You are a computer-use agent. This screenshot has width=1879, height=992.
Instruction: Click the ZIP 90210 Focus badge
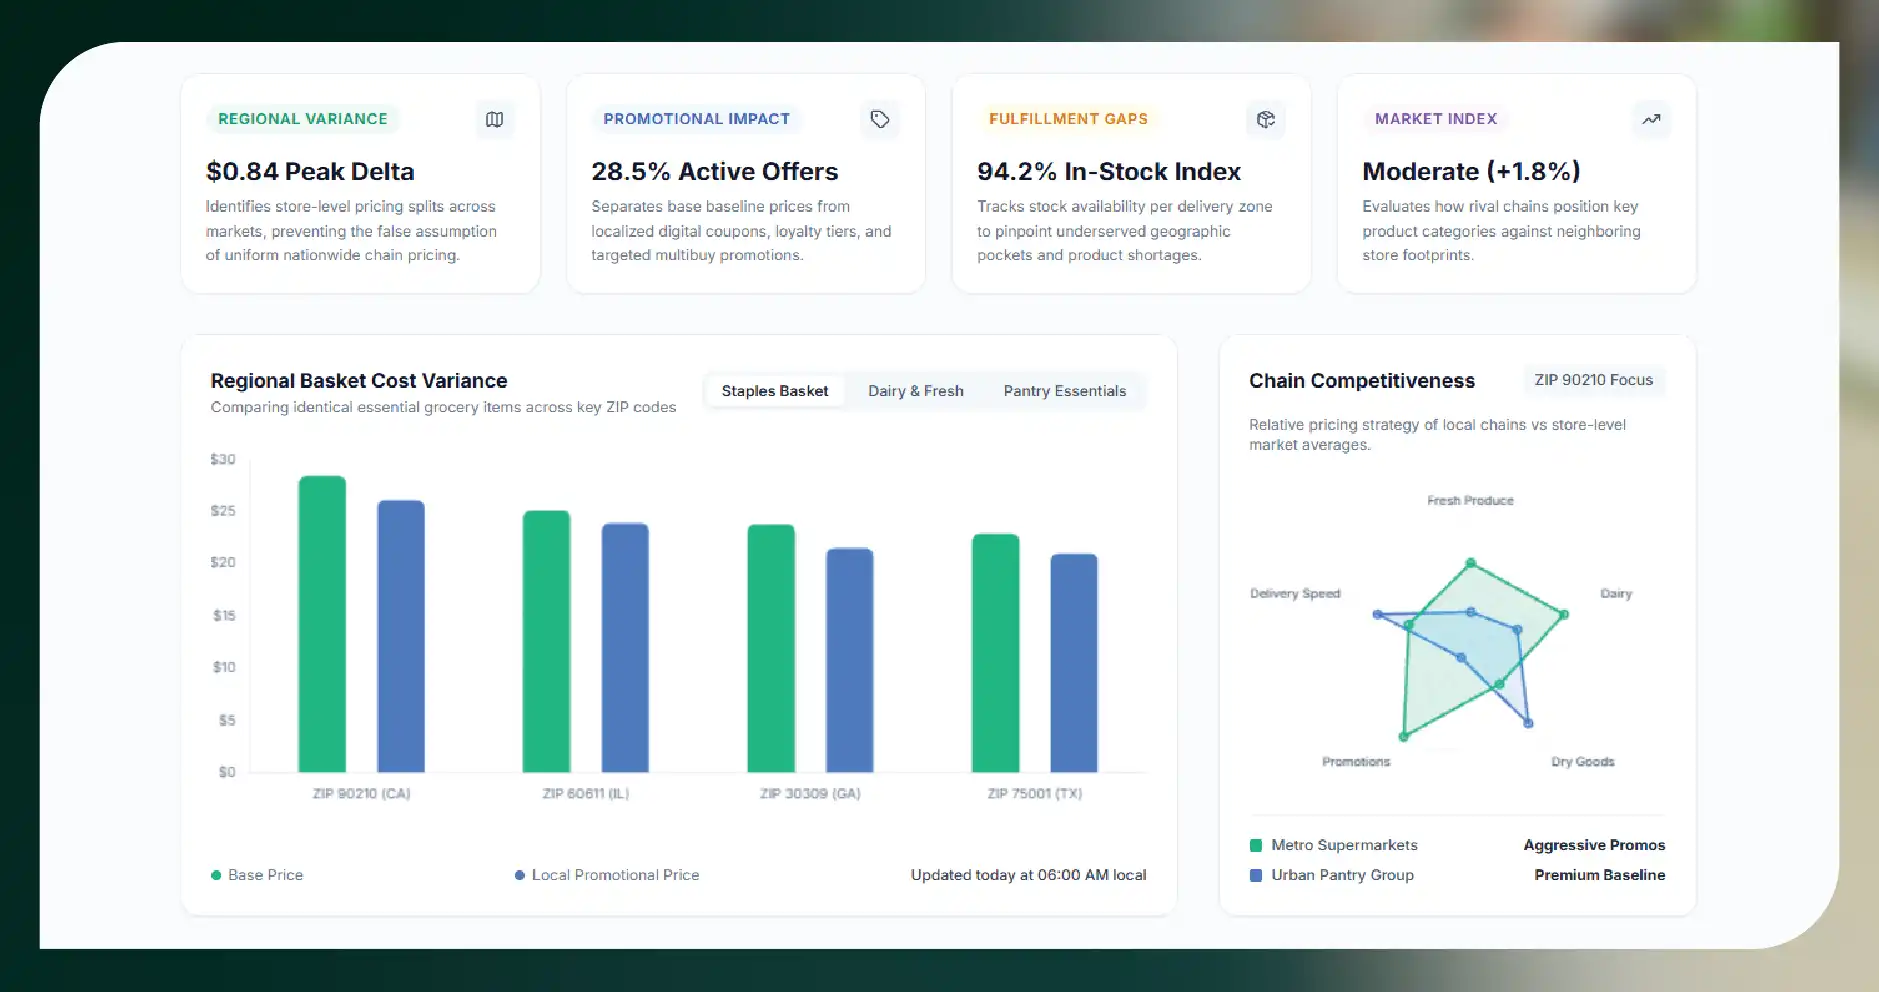pyautogui.click(x=1594, y=380)
